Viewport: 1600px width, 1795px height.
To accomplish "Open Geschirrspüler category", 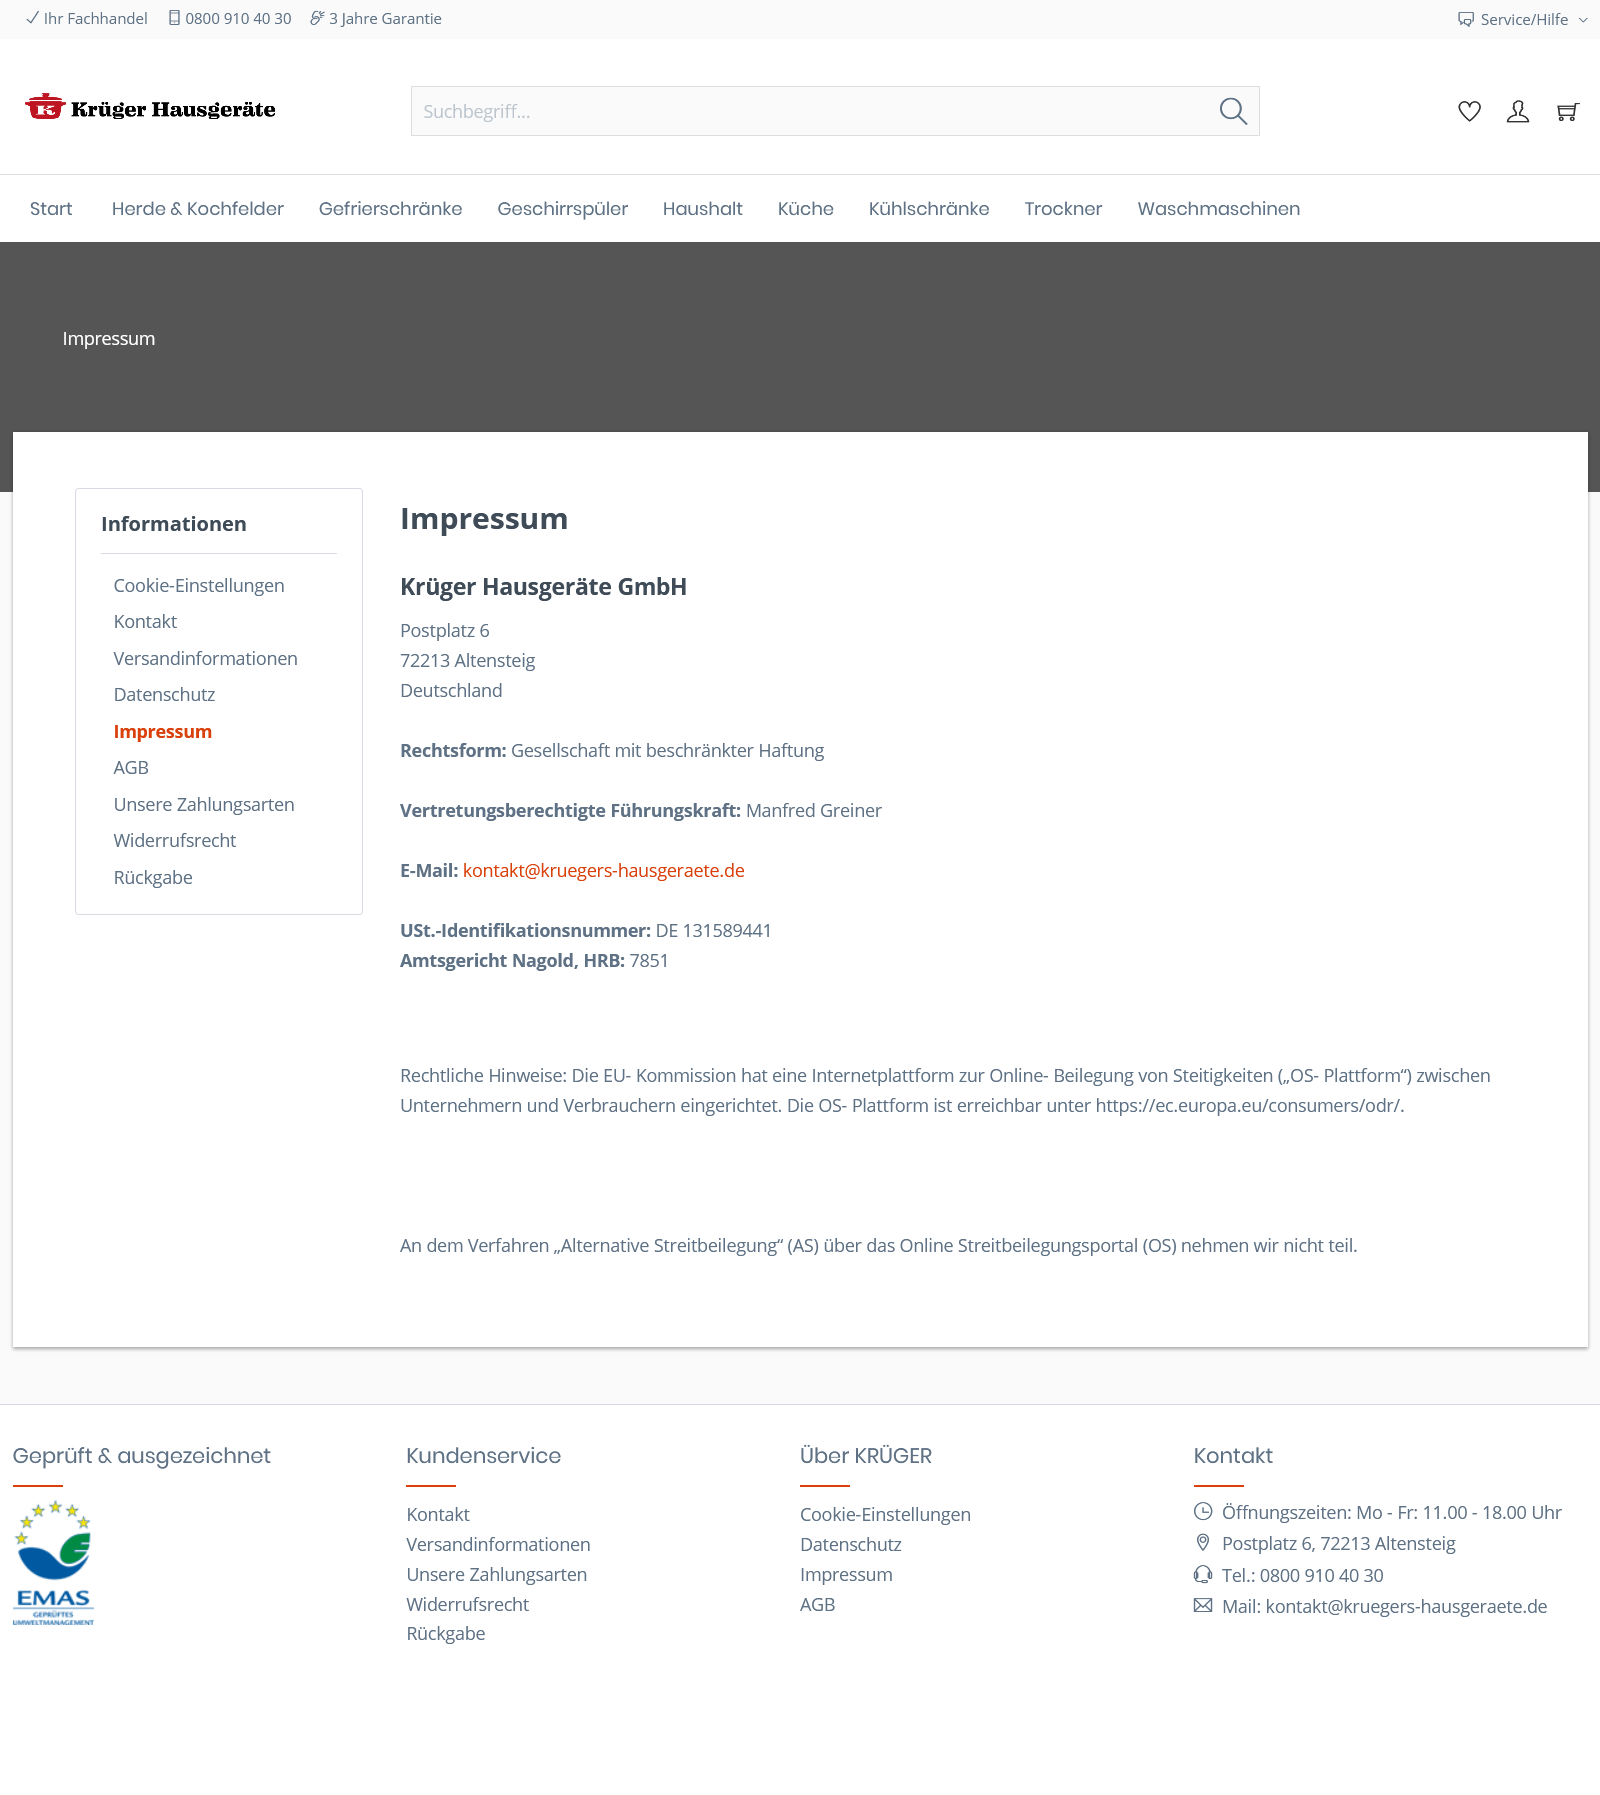I will pyautogui.click(x=563, y=209).
